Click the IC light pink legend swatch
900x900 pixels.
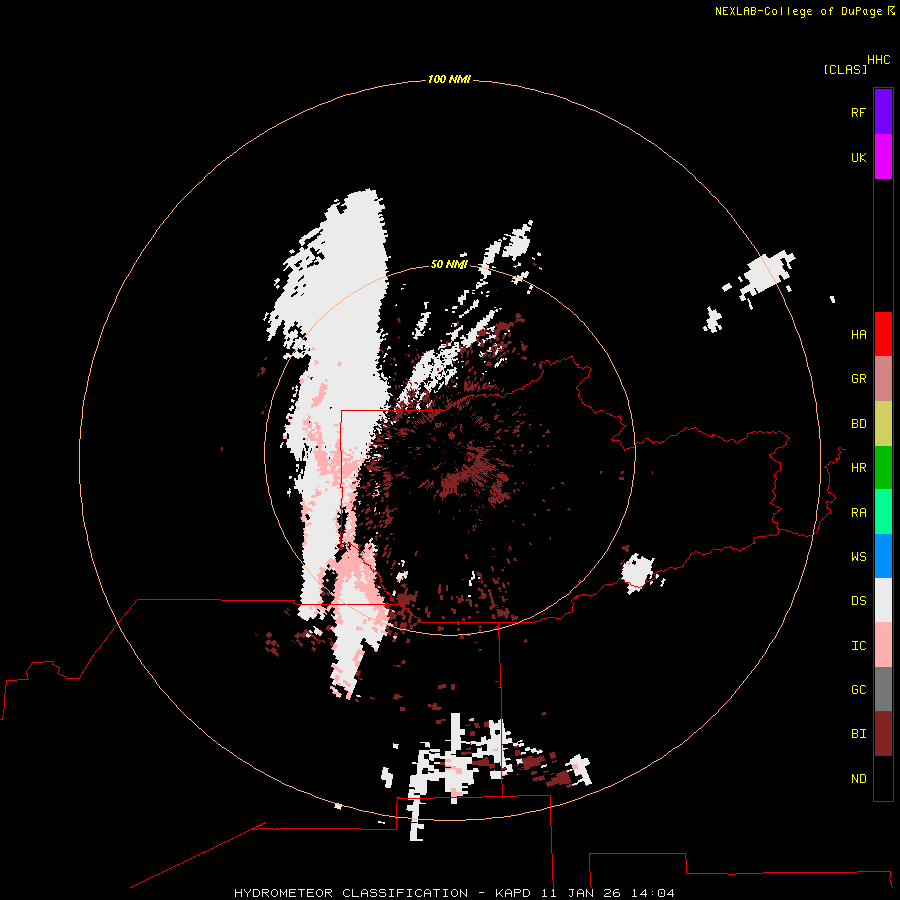[883, 645]
